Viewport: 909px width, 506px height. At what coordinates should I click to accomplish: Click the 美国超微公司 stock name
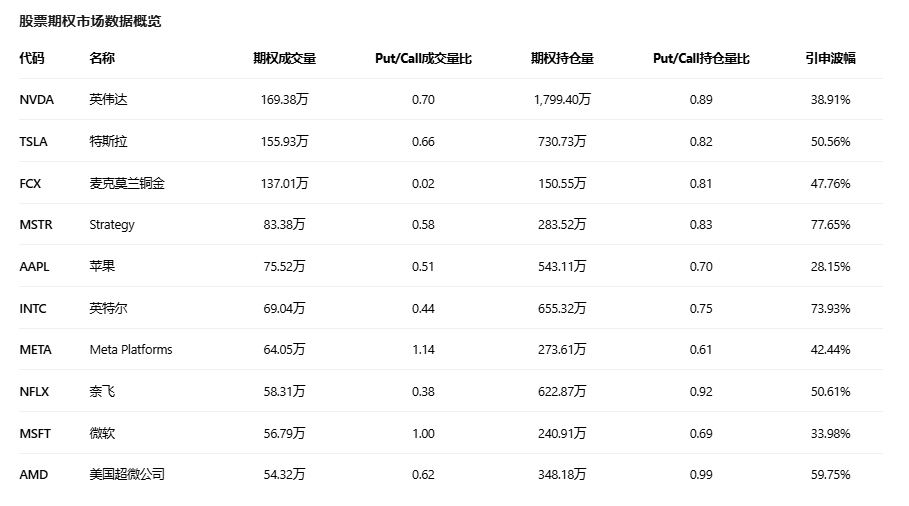point(127,475)
